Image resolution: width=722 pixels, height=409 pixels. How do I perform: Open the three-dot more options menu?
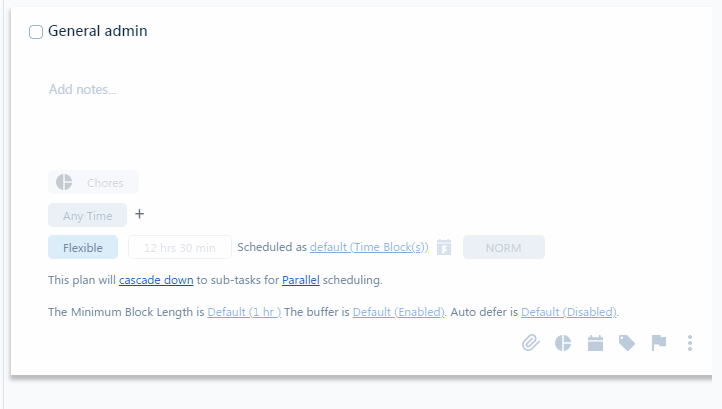pos(690,343)
